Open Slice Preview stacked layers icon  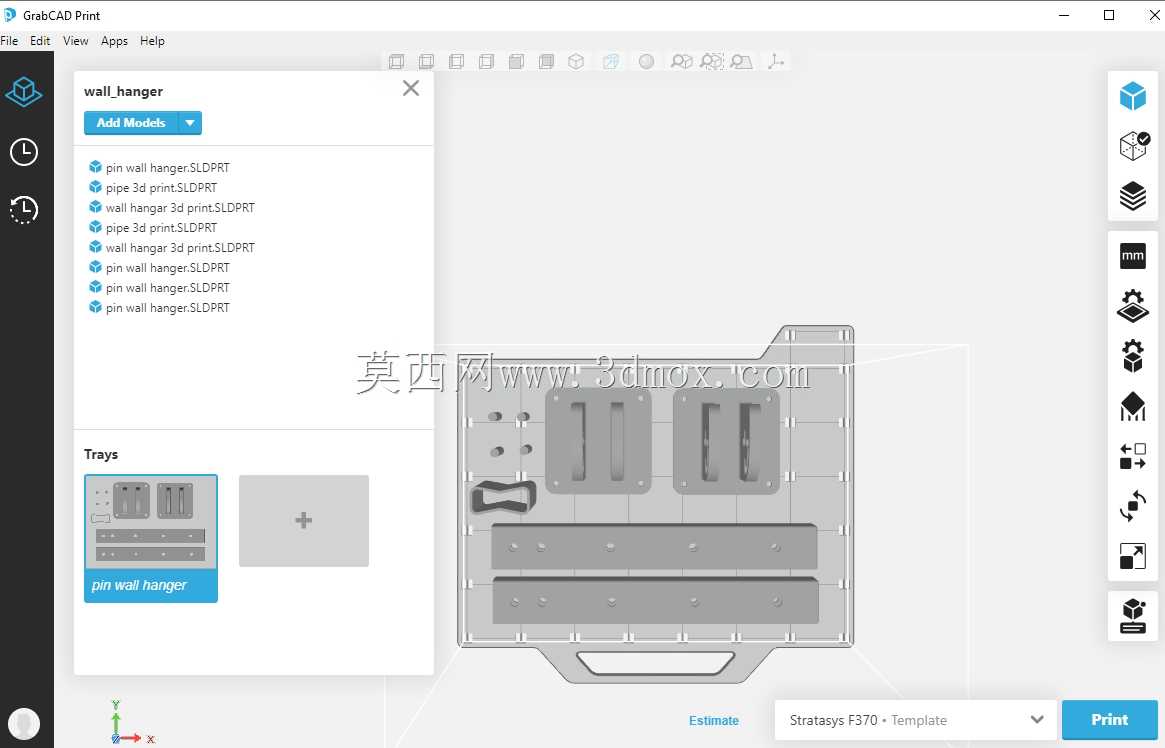point(1132,196)
